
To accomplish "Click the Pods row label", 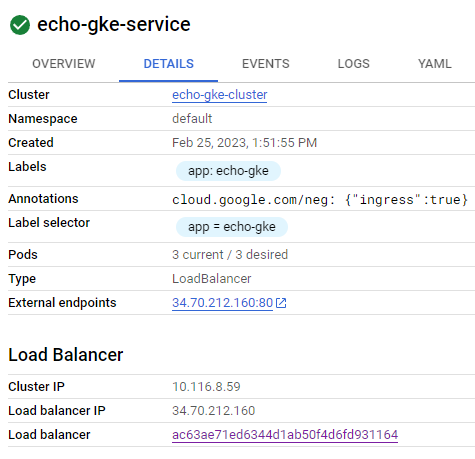I will pyautogui.click(x=23, y=255).
